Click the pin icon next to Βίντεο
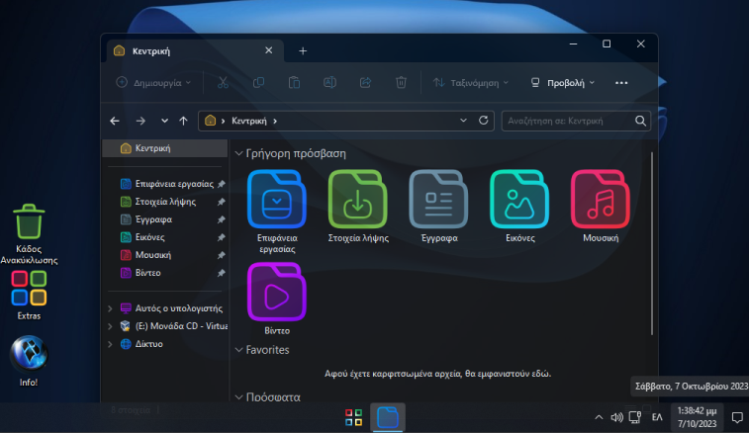 (221, 273)
